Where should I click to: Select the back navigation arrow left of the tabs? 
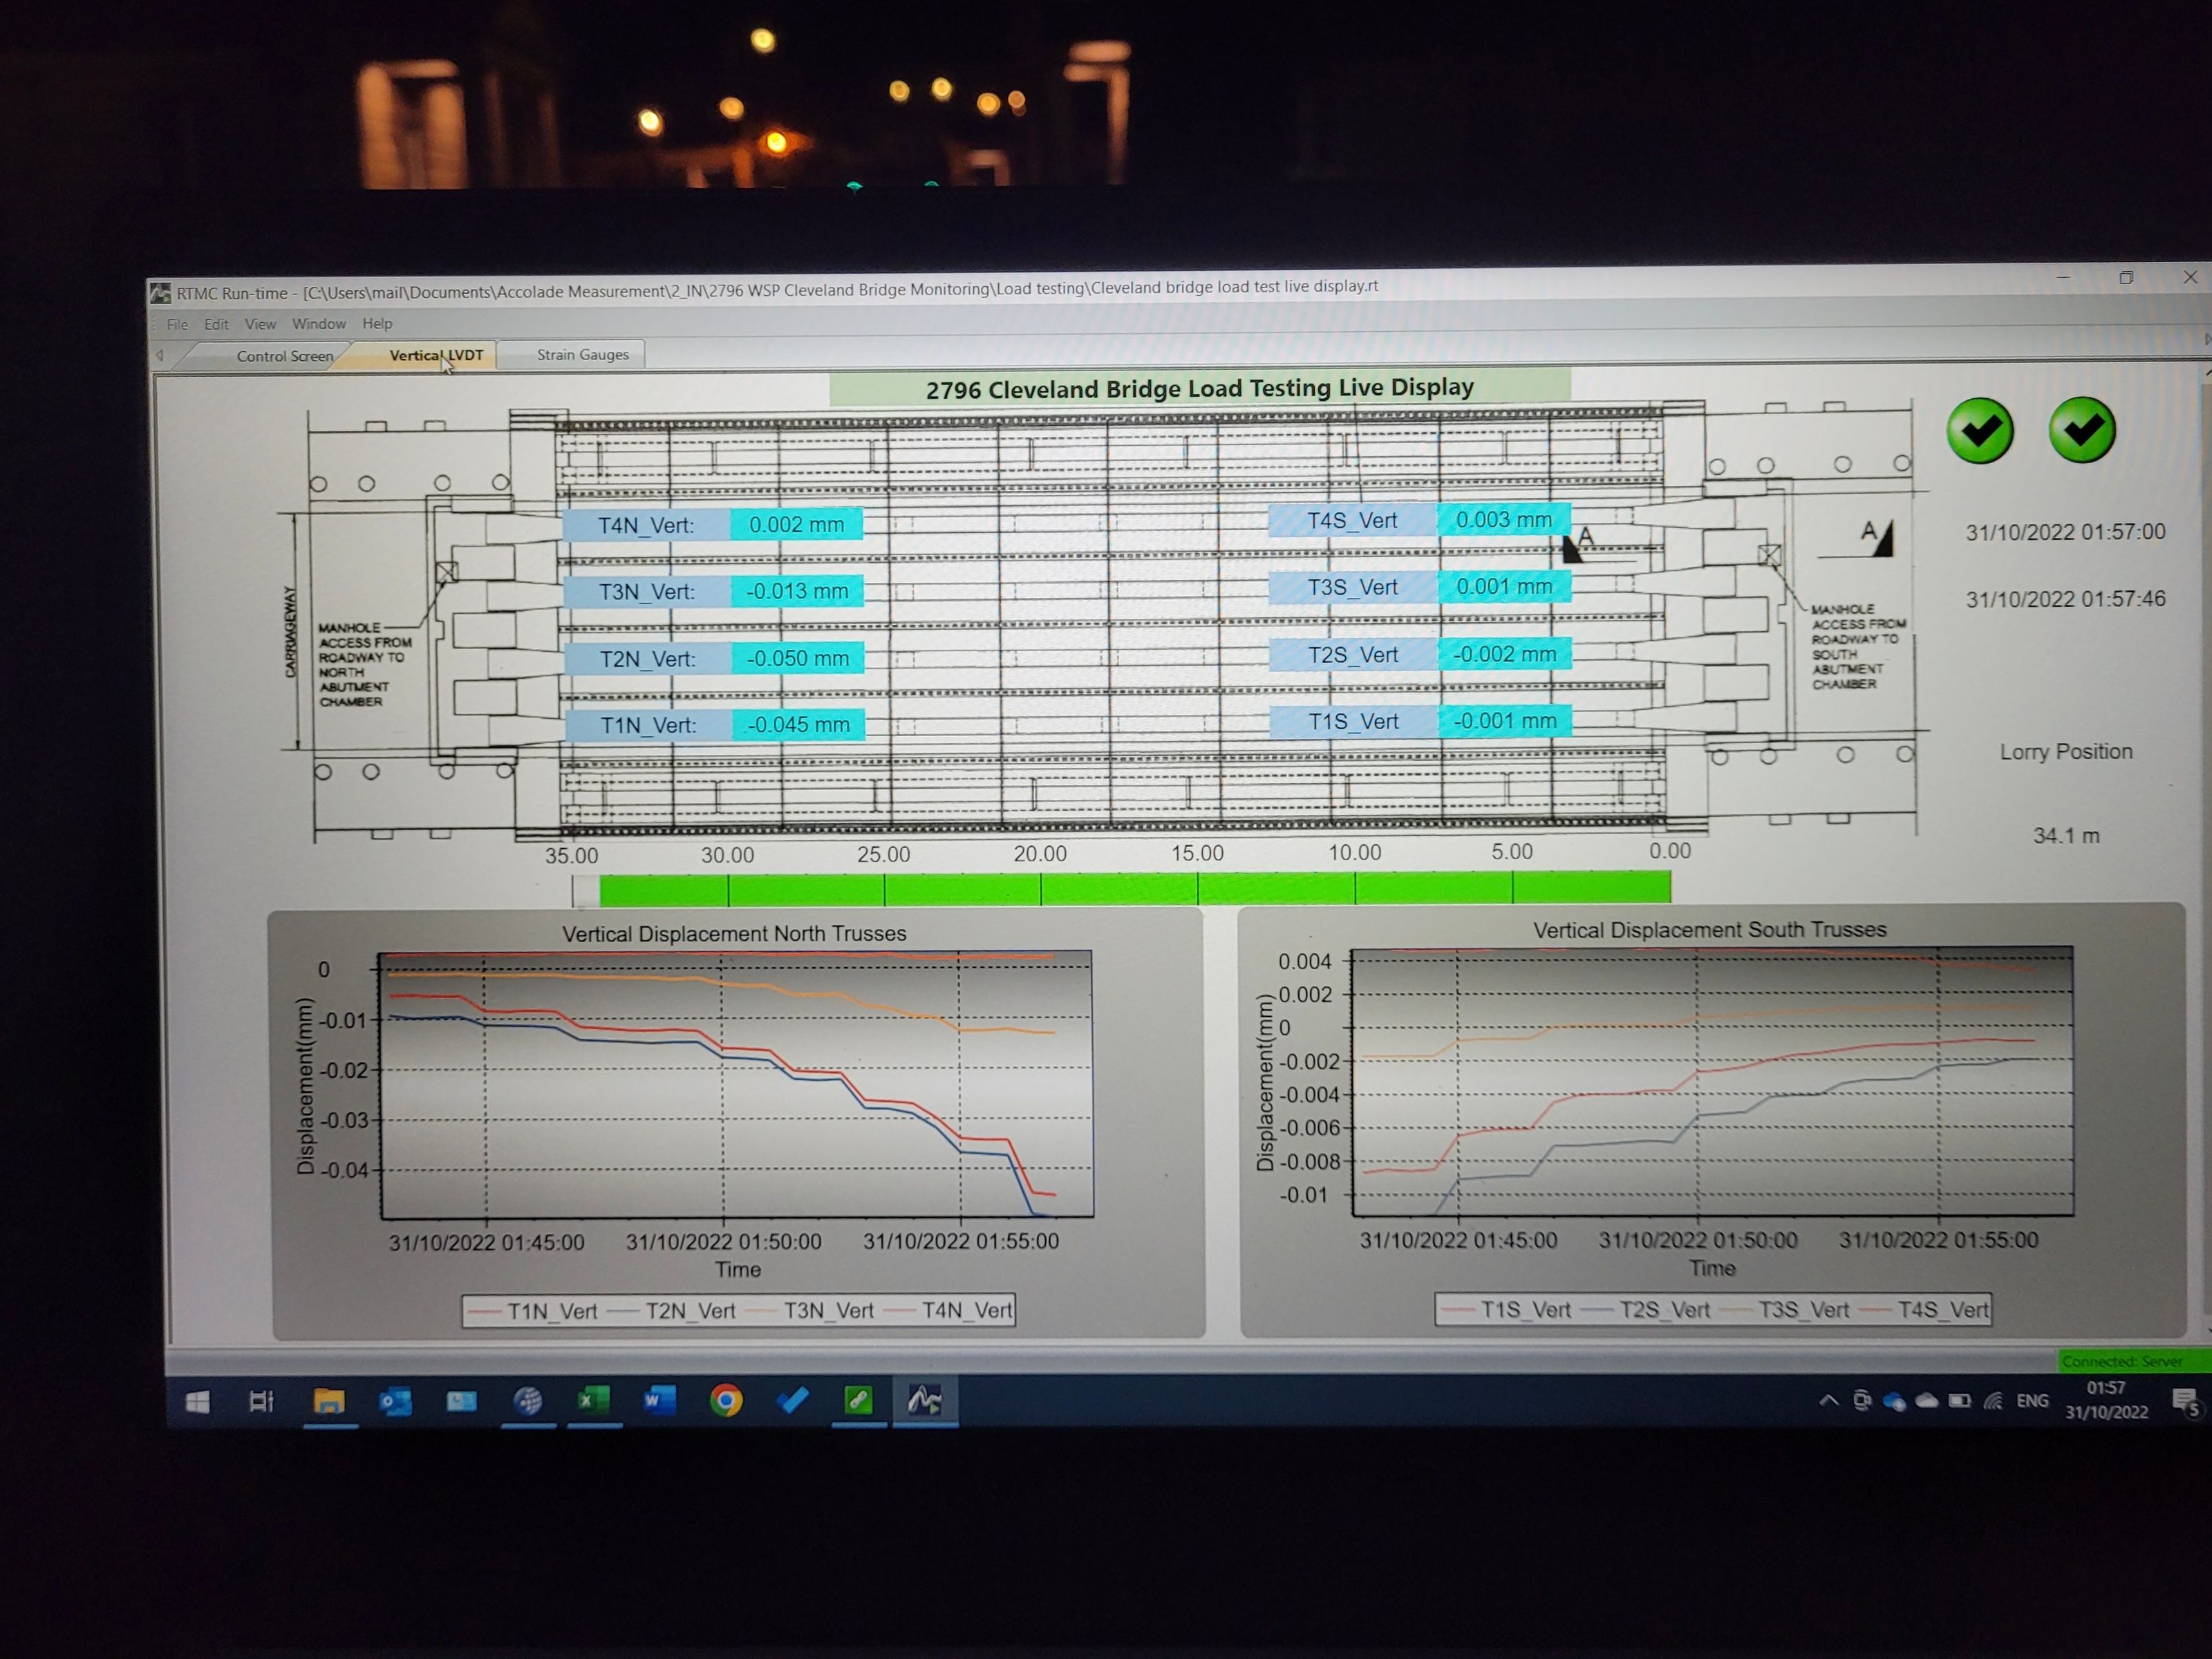pyautogui.click(x=161, y=355)
